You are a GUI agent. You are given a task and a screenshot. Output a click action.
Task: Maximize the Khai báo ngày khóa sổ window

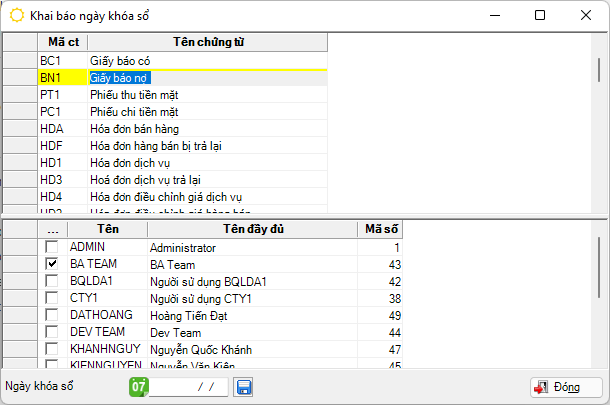pyautogui.click(x=540, y=16)
